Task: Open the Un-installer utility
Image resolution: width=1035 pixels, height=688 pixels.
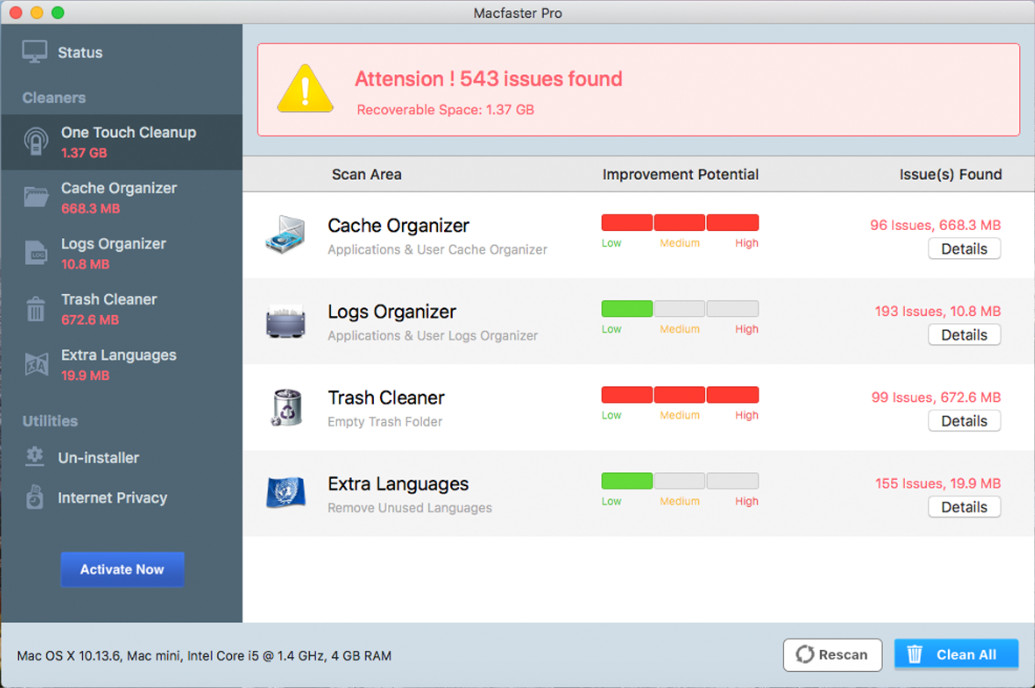Action: coord(121,457)
